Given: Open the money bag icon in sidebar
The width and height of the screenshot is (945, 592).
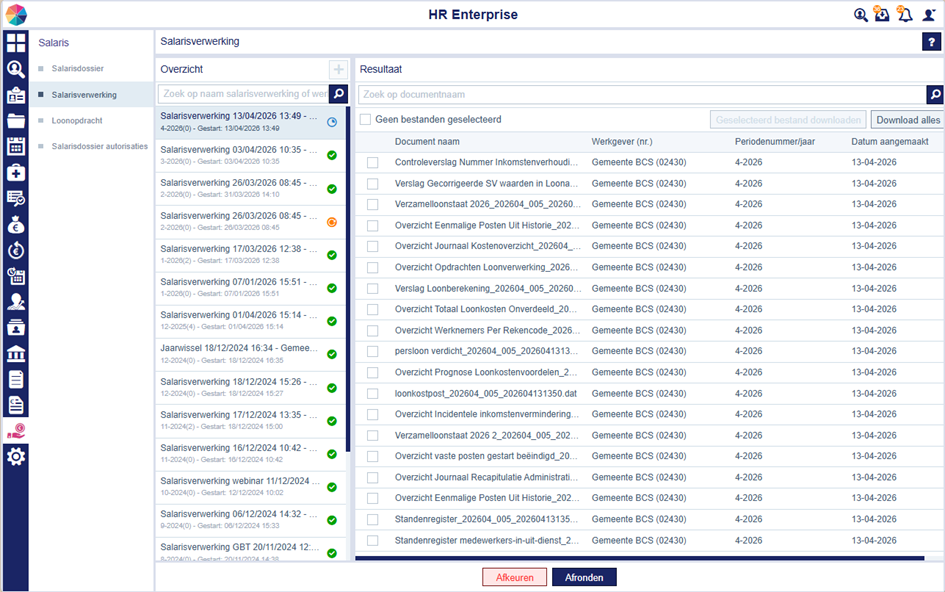Looking at the screenshot, I should pyautogui.click(x=16, y=224).
